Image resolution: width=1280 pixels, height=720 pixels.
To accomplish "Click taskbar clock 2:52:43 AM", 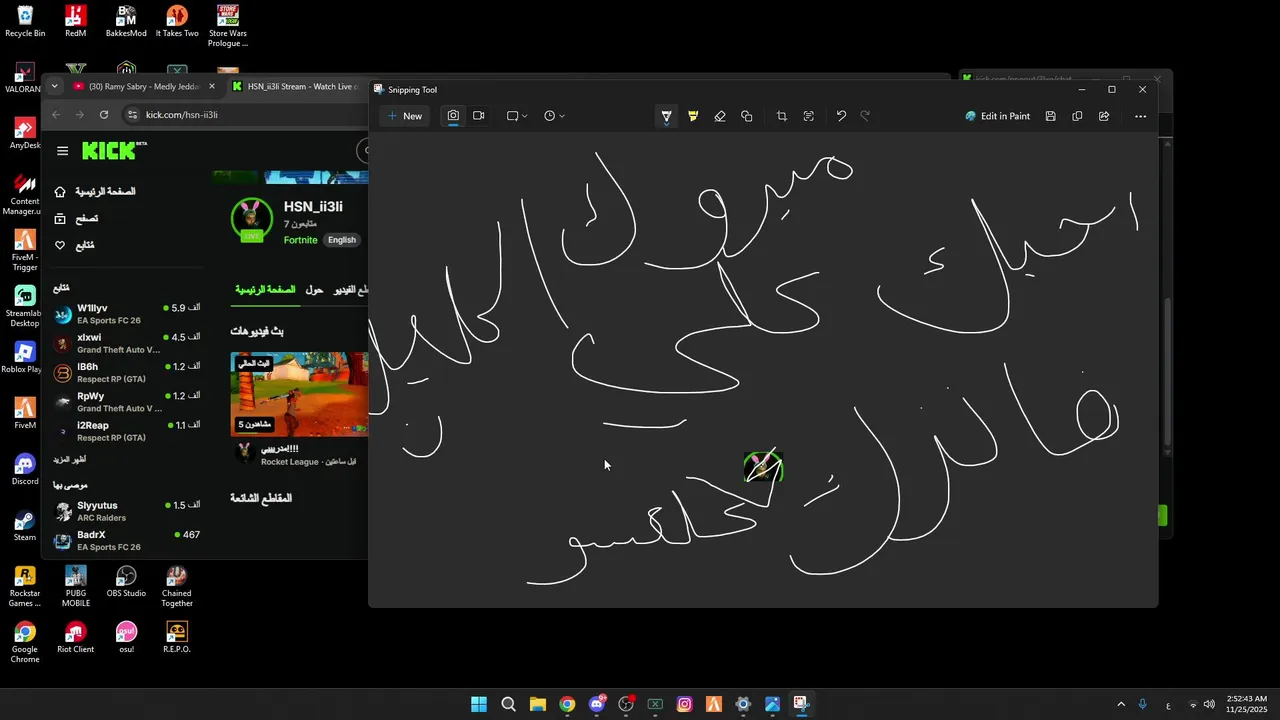I will pos(1246,704).
